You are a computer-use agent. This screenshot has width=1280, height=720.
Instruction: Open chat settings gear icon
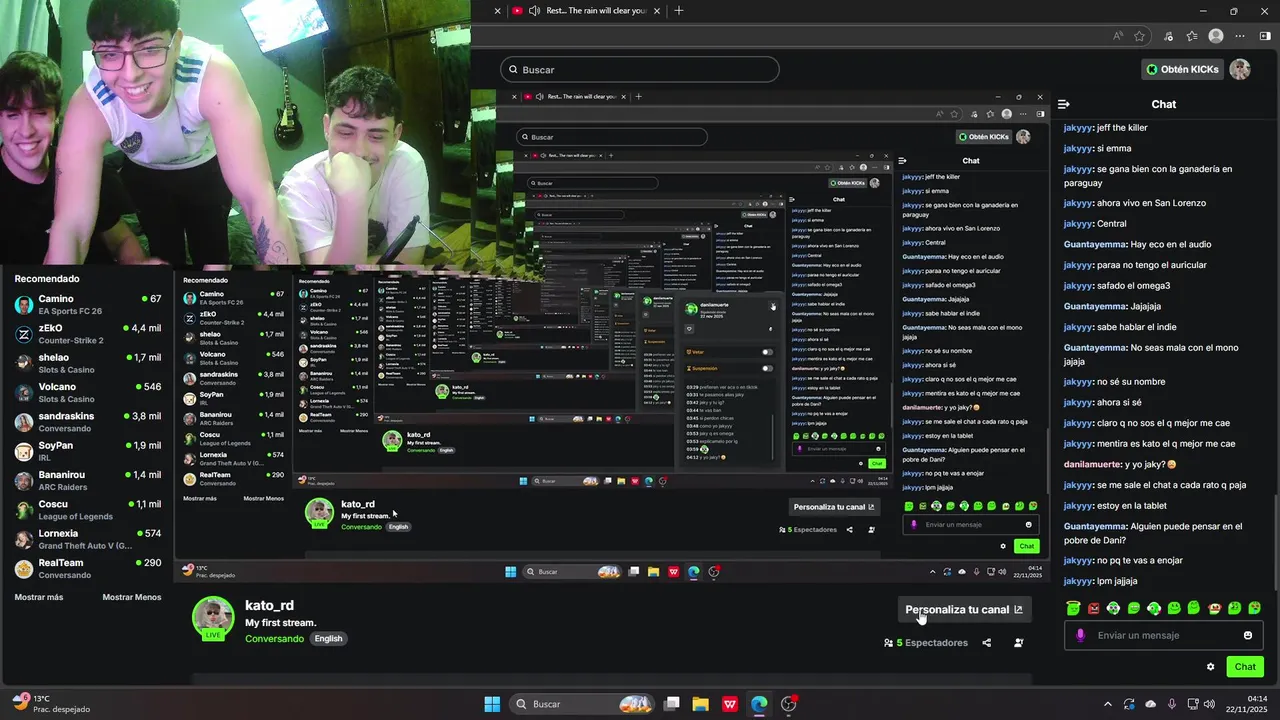point(1210,667)
